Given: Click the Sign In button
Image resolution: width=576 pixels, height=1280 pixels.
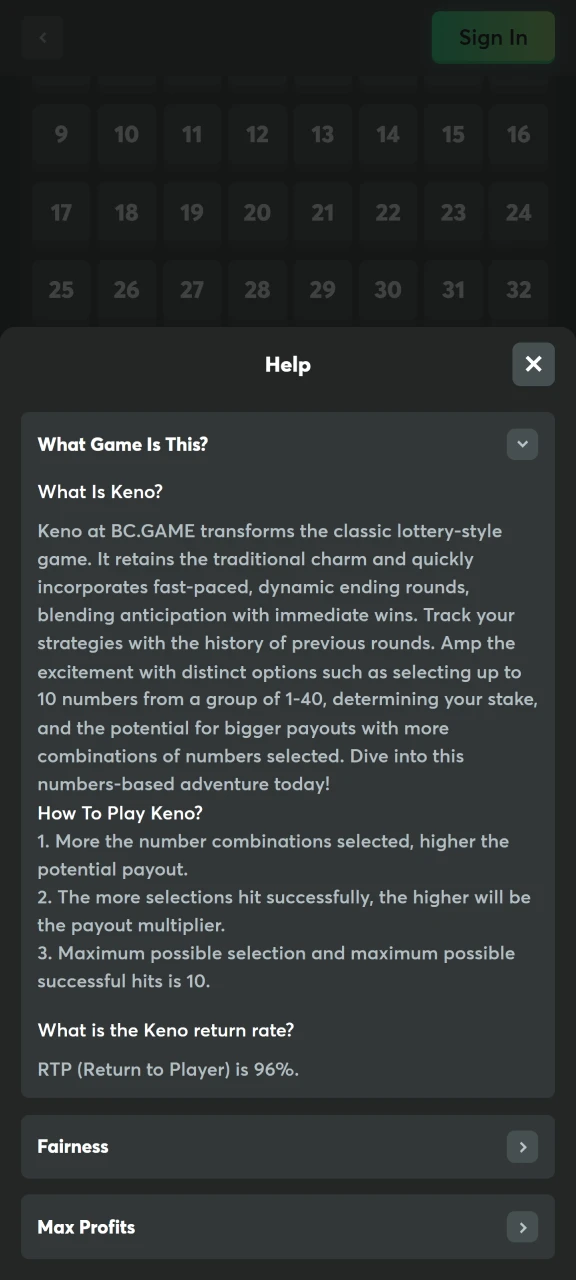Looking at the screenshot, I should 492,37.
